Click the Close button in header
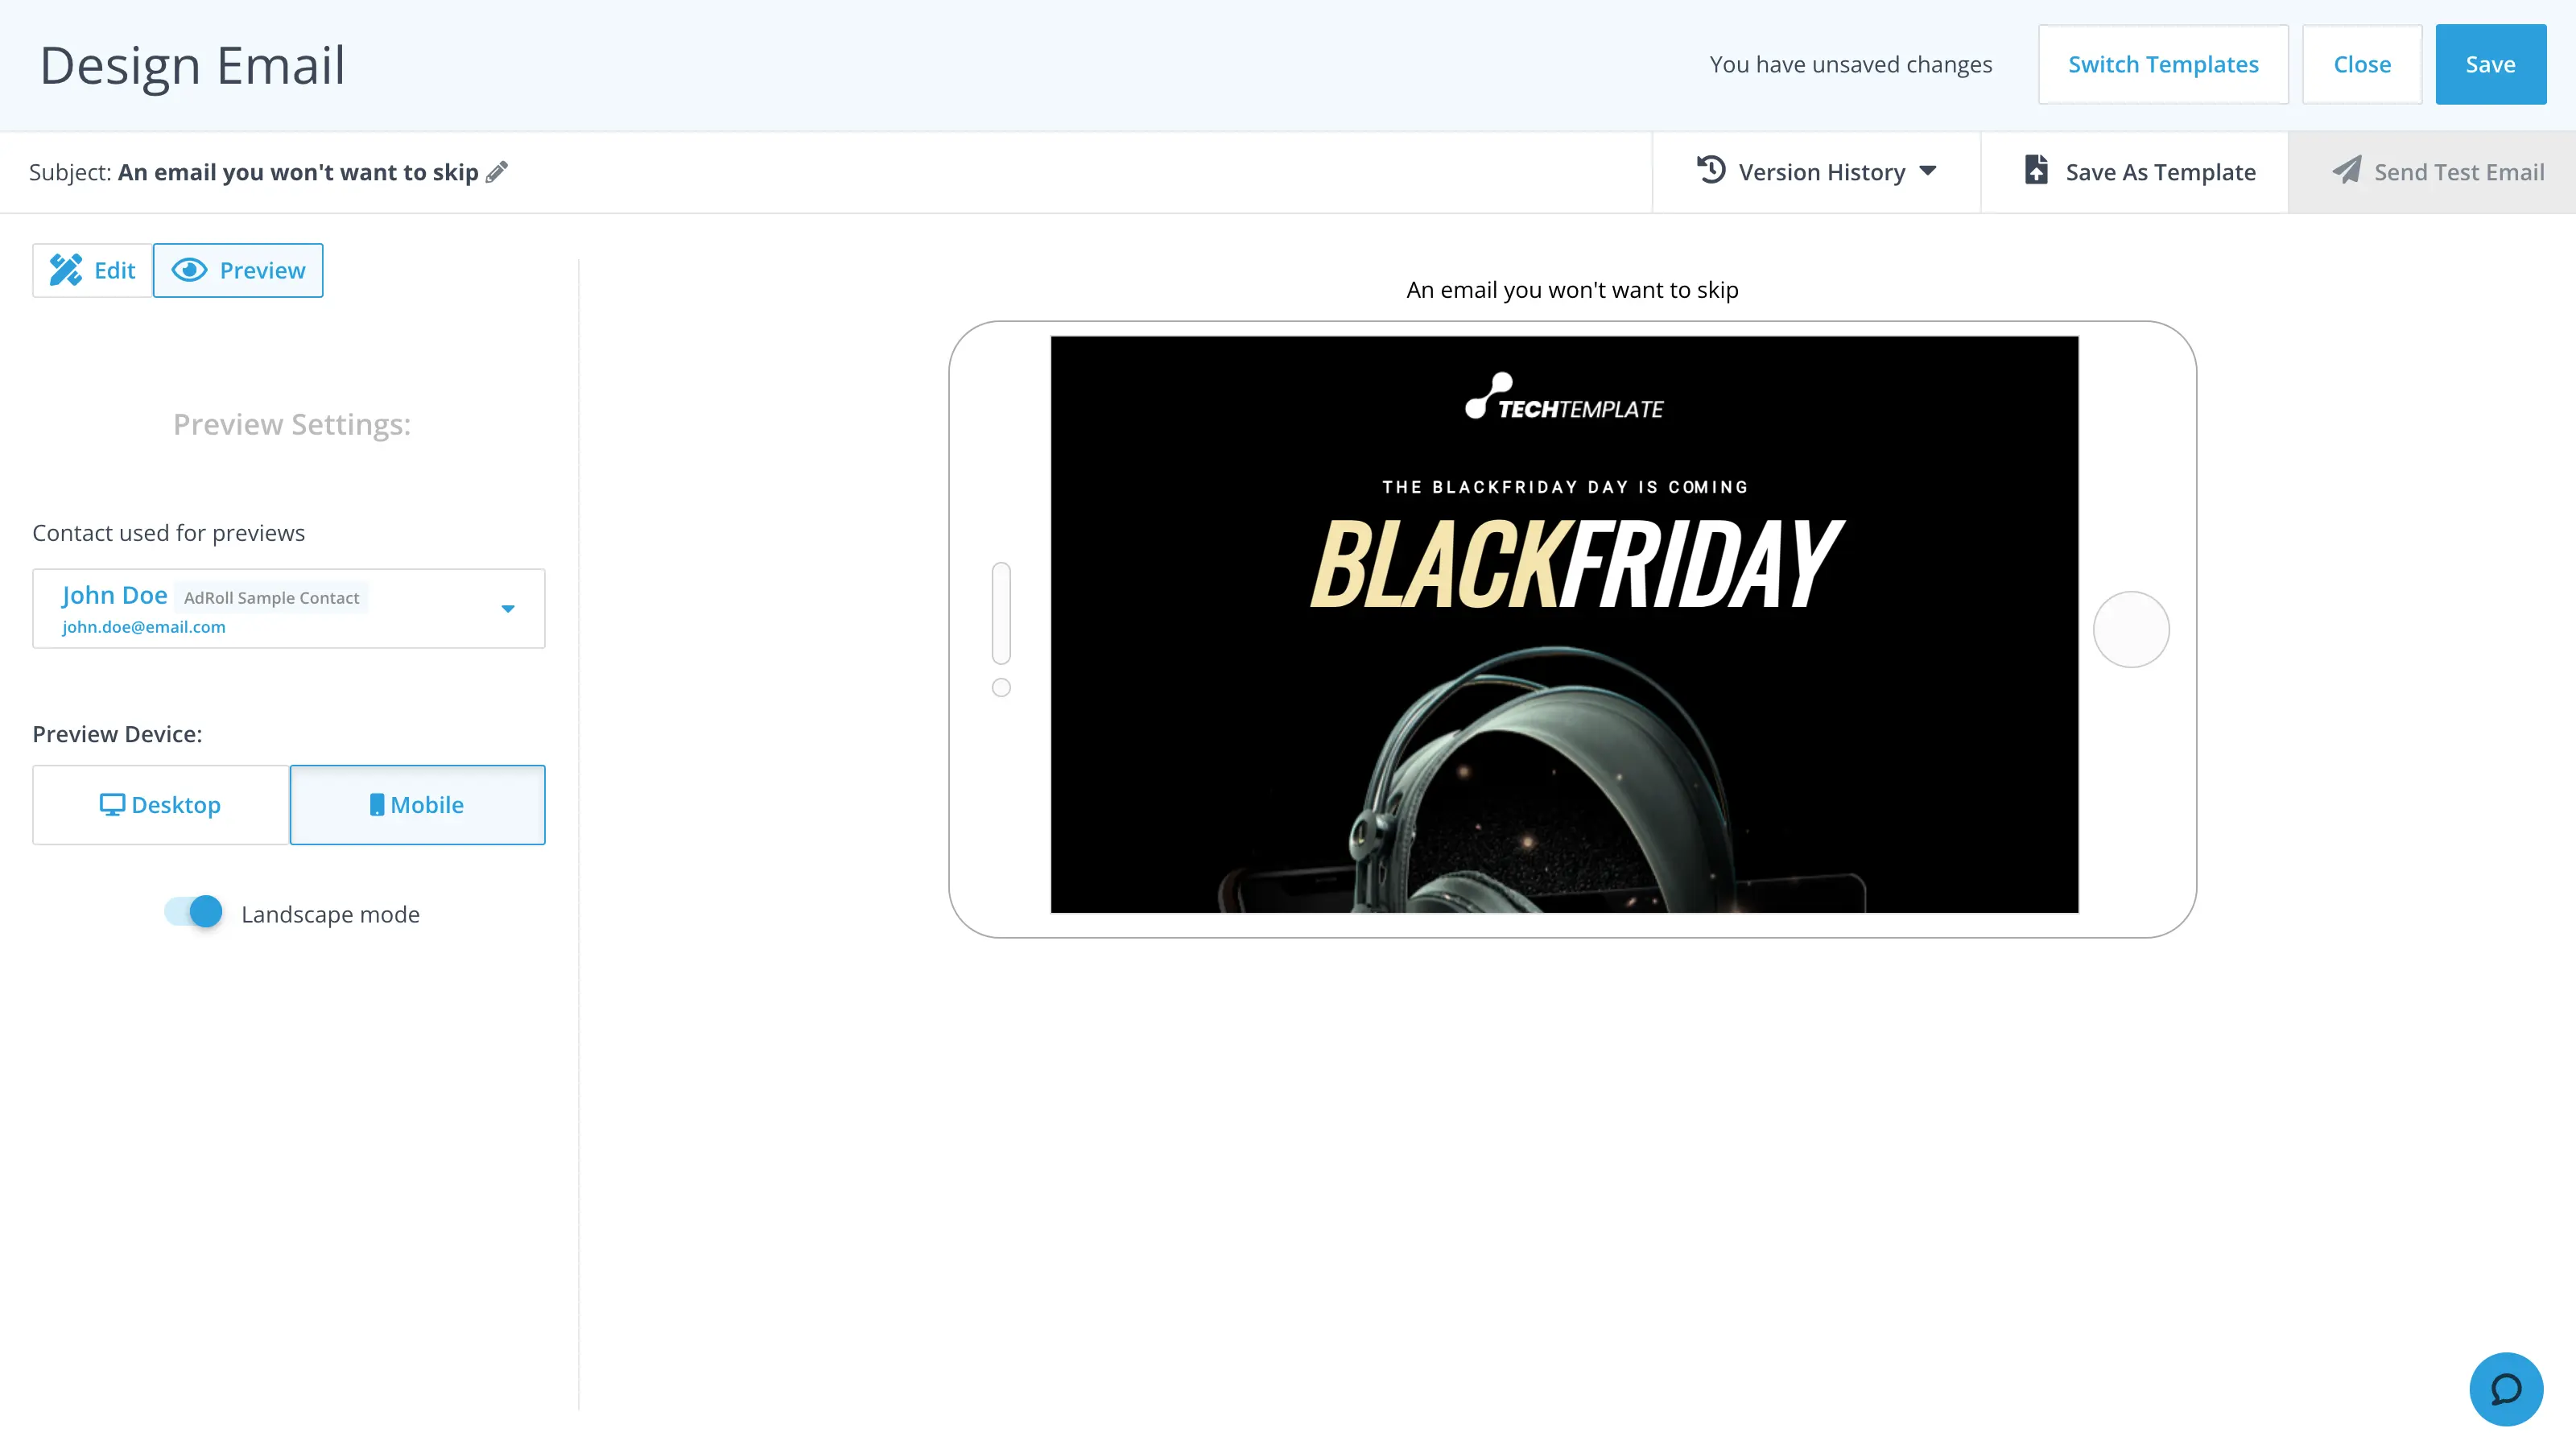 tap(2361, 64)
